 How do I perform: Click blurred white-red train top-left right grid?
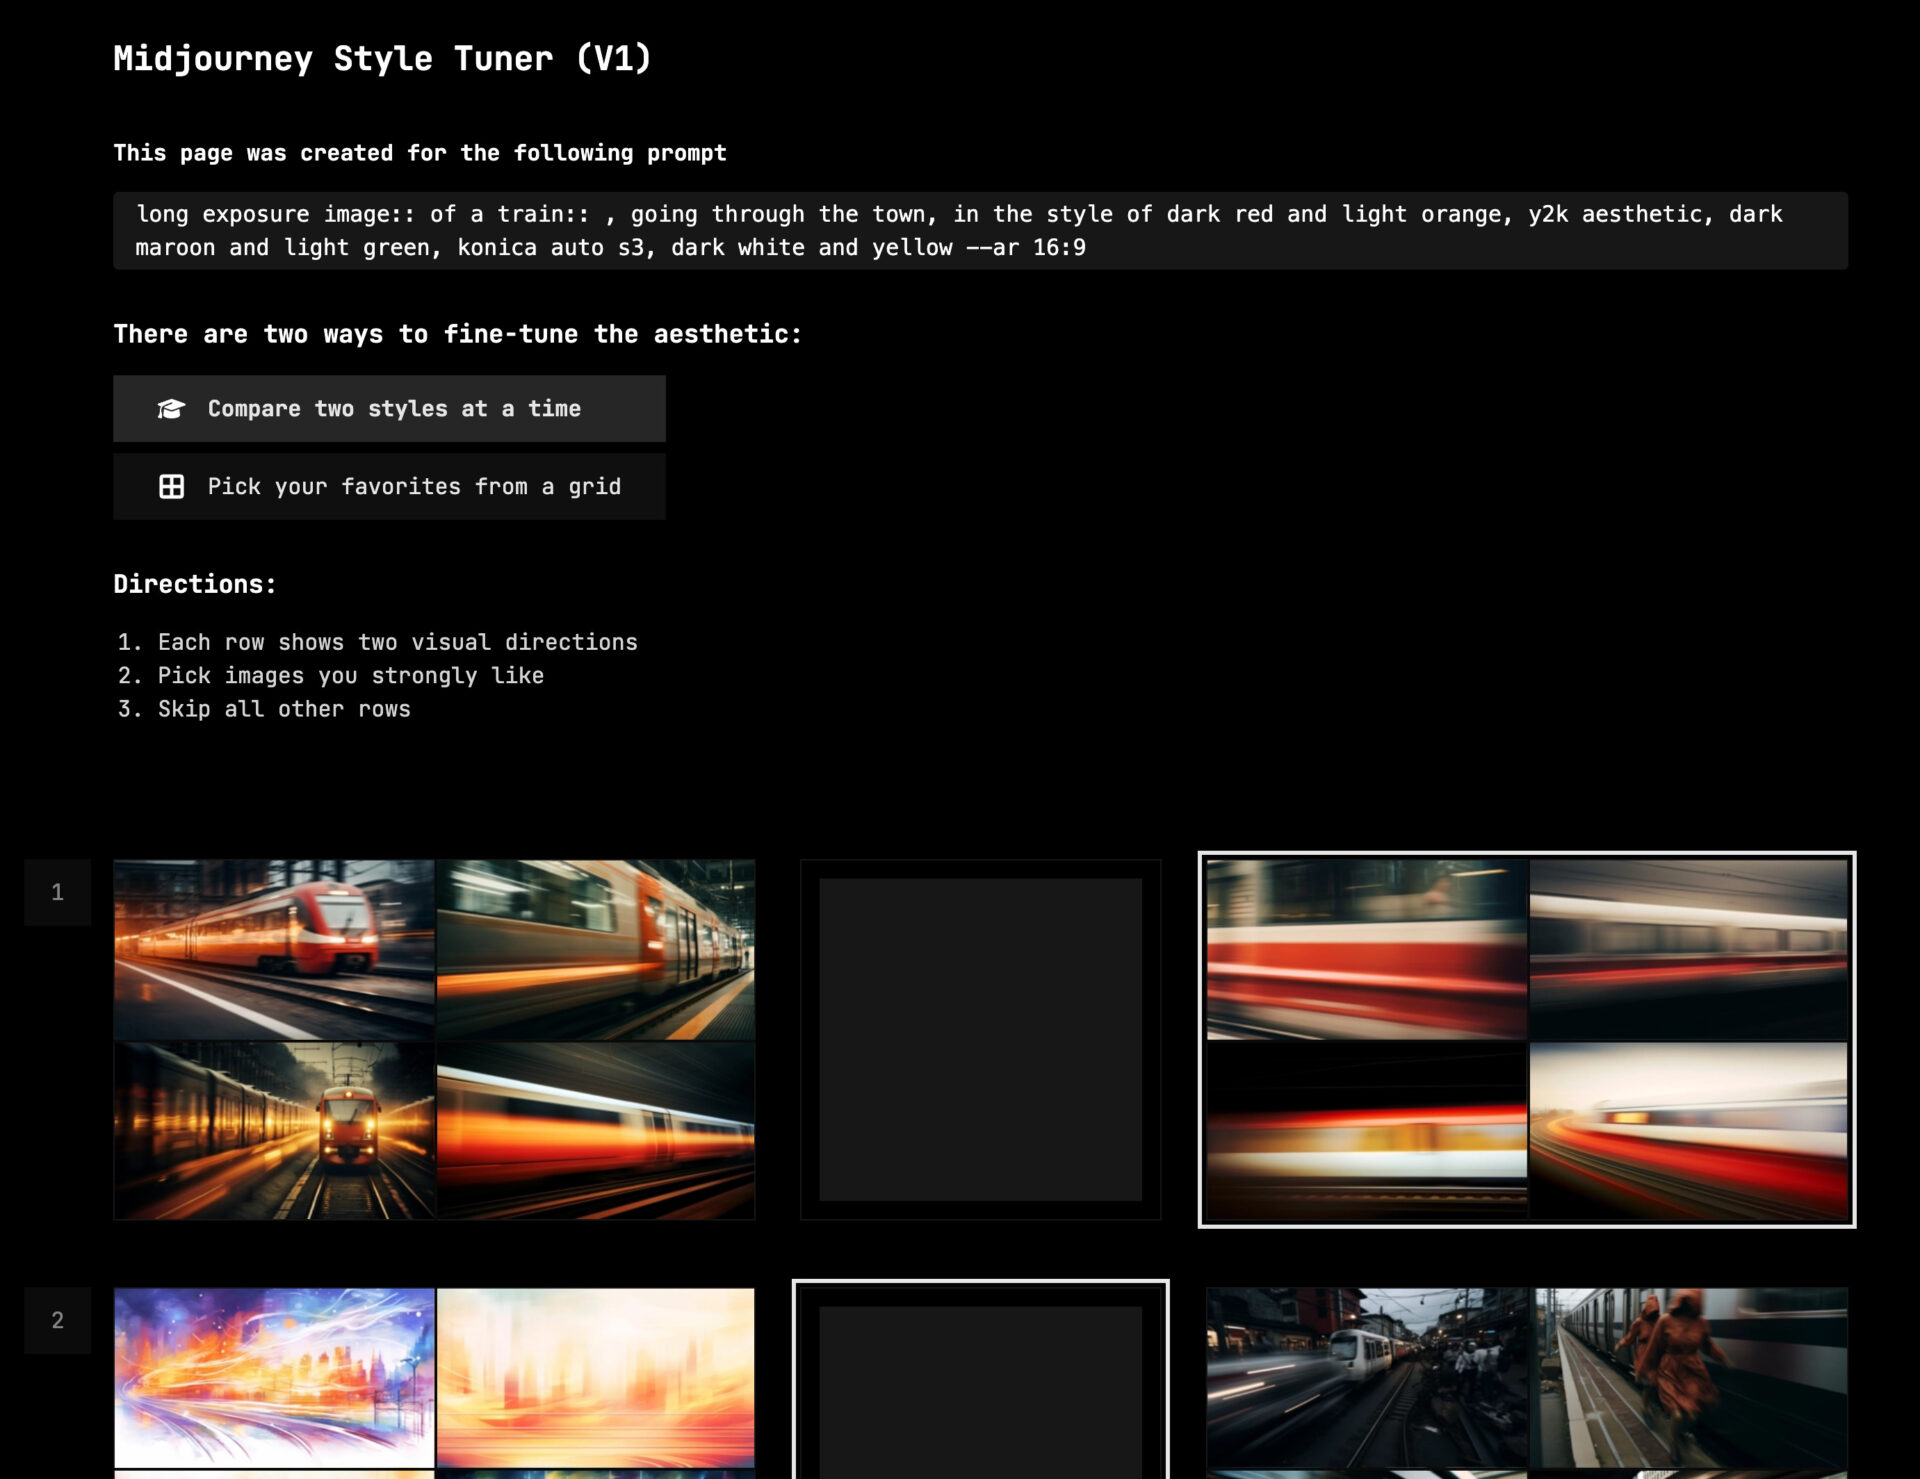[x=1366, y=950]
